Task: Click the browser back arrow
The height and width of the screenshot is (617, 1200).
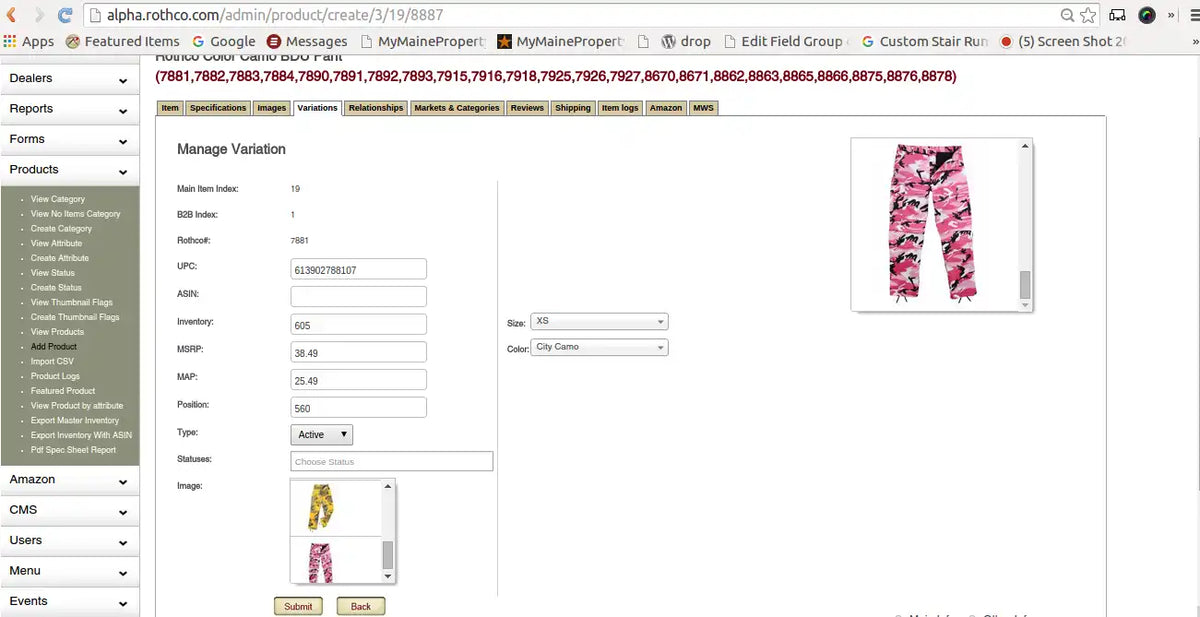Action: point(12,15)
